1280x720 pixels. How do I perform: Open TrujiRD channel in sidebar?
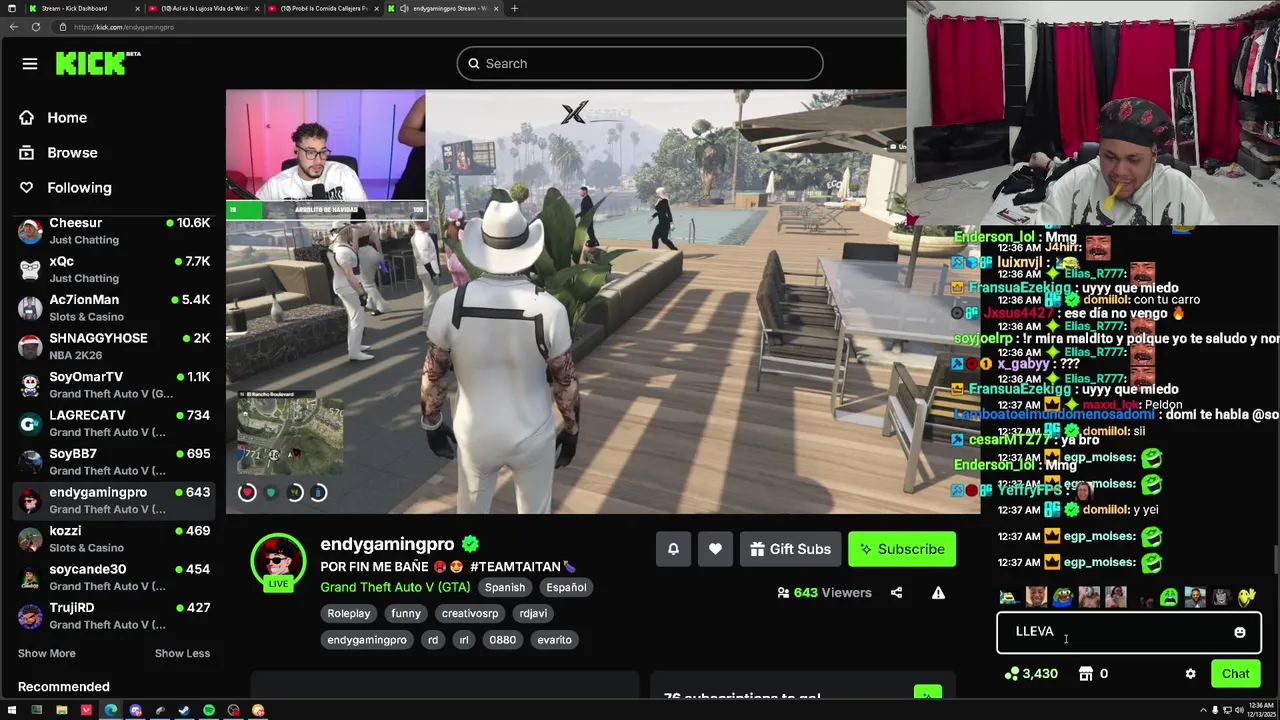(x=115, y=616)
